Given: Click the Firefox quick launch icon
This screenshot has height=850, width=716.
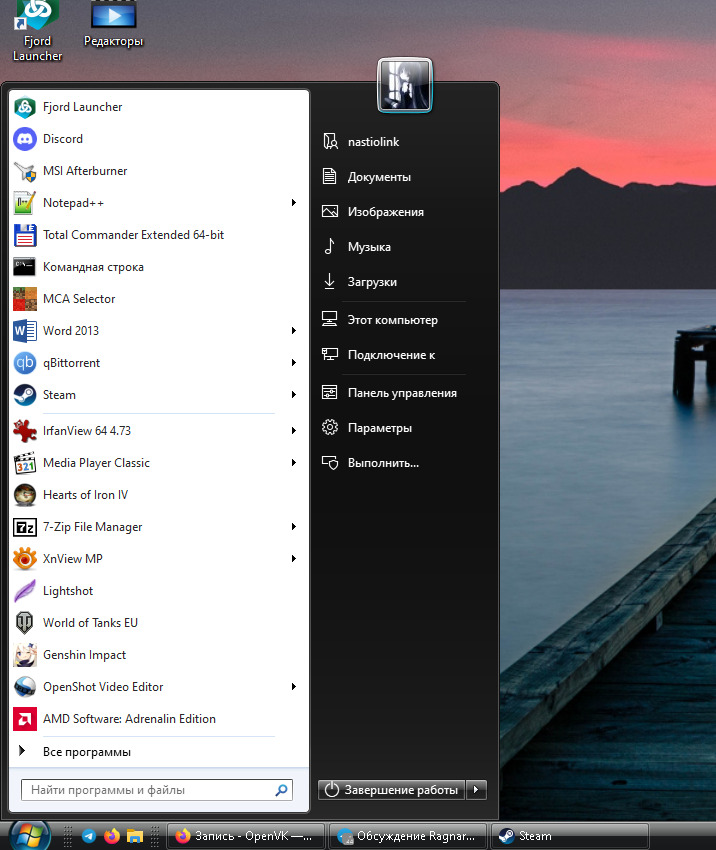Looking at the screenshot, I should (x=112, y=836).
